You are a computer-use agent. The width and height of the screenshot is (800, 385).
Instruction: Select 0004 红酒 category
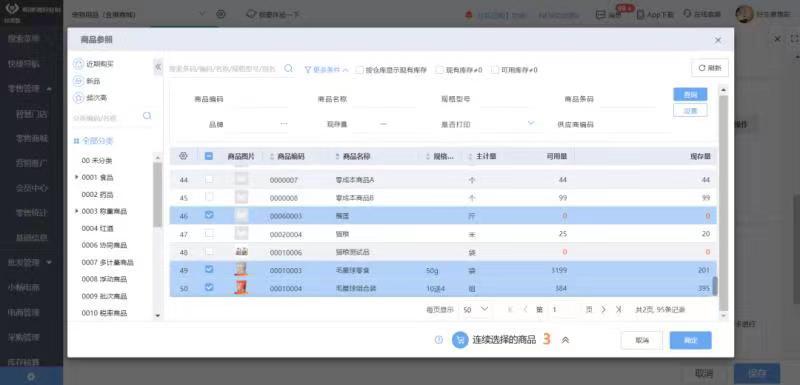pyautogui.click(x=97, y=228)
